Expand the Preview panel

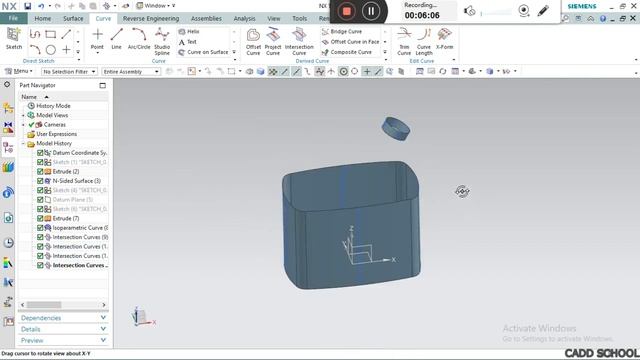[x=63, y=340]
